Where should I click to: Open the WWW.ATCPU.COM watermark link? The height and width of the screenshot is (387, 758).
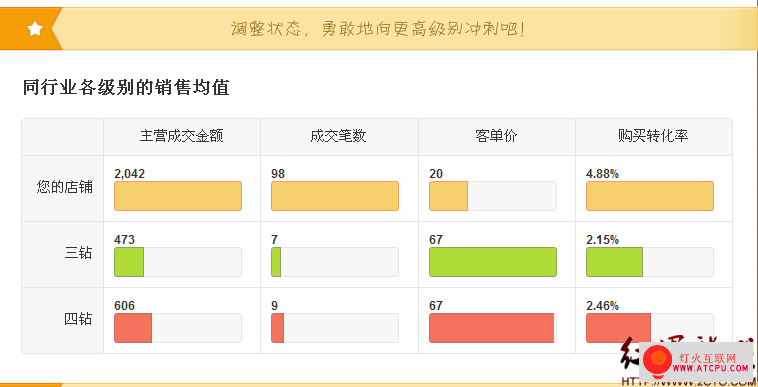[x=710, y=368]
